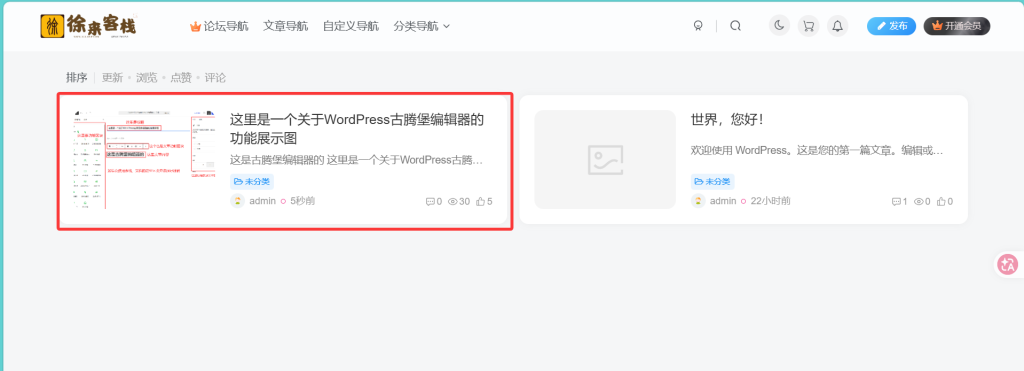Open the shopping cart icon
1024x371 pixels.
(808, 26)
